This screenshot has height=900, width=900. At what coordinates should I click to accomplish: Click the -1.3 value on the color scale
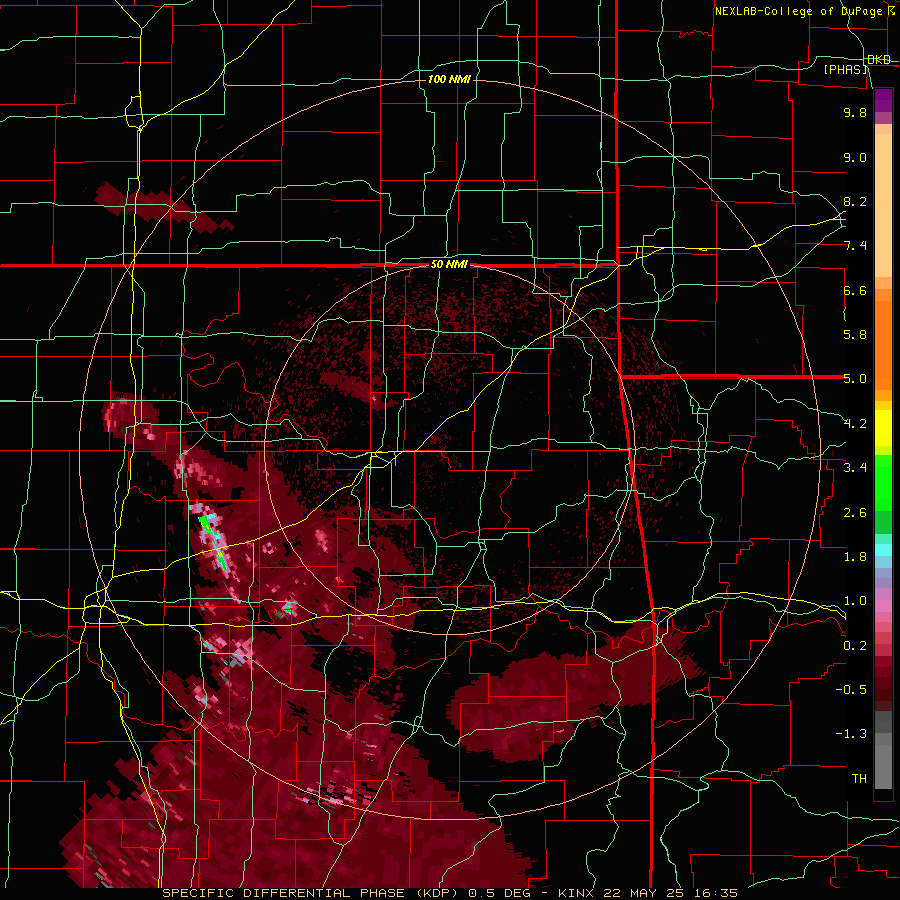click(x=851, y=734)
